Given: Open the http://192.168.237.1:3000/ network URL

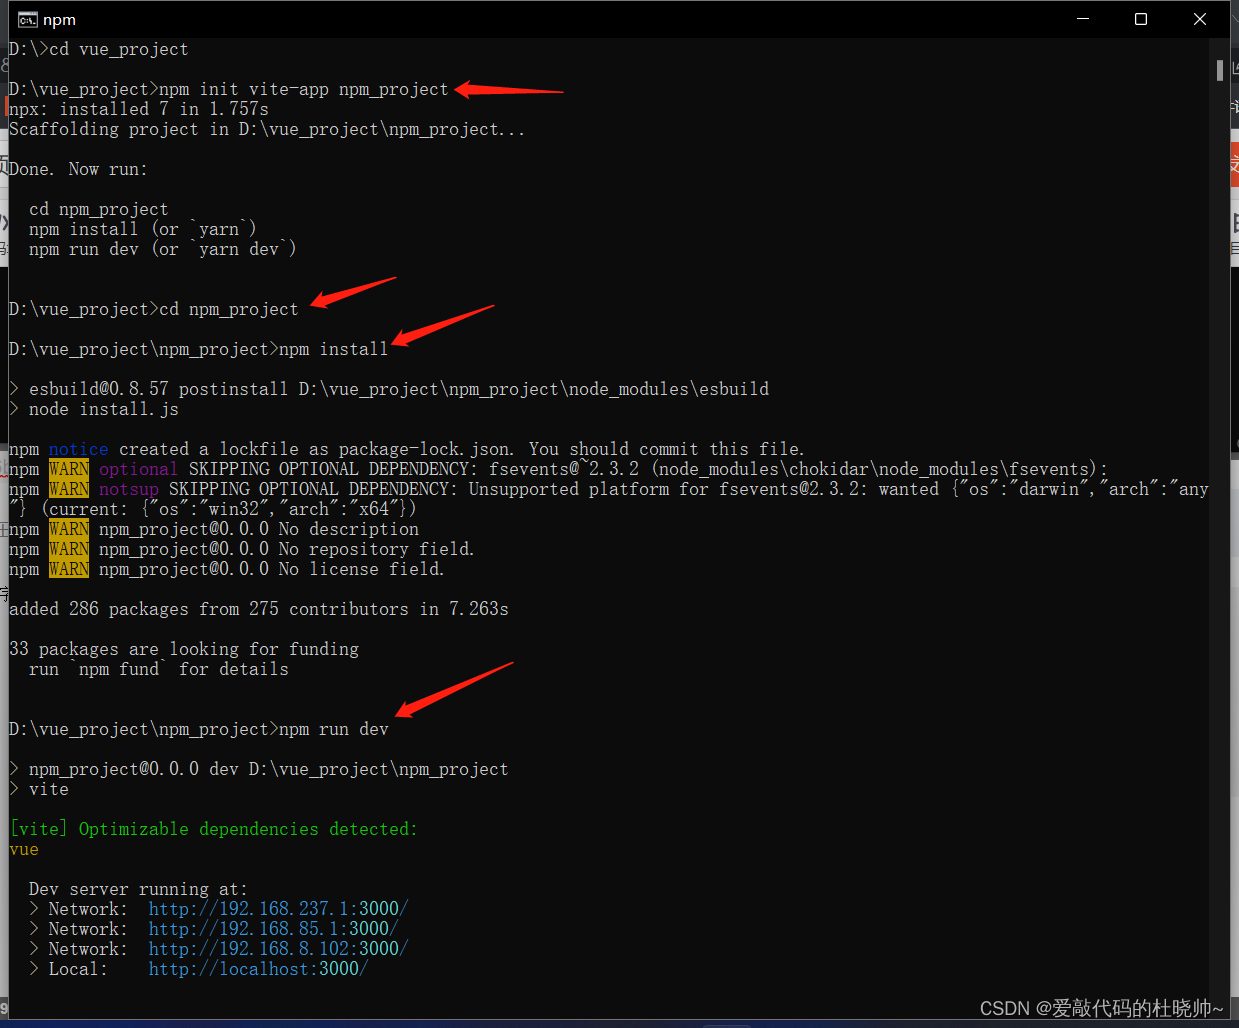Looking at the screenshot, I should click(278, 909).
